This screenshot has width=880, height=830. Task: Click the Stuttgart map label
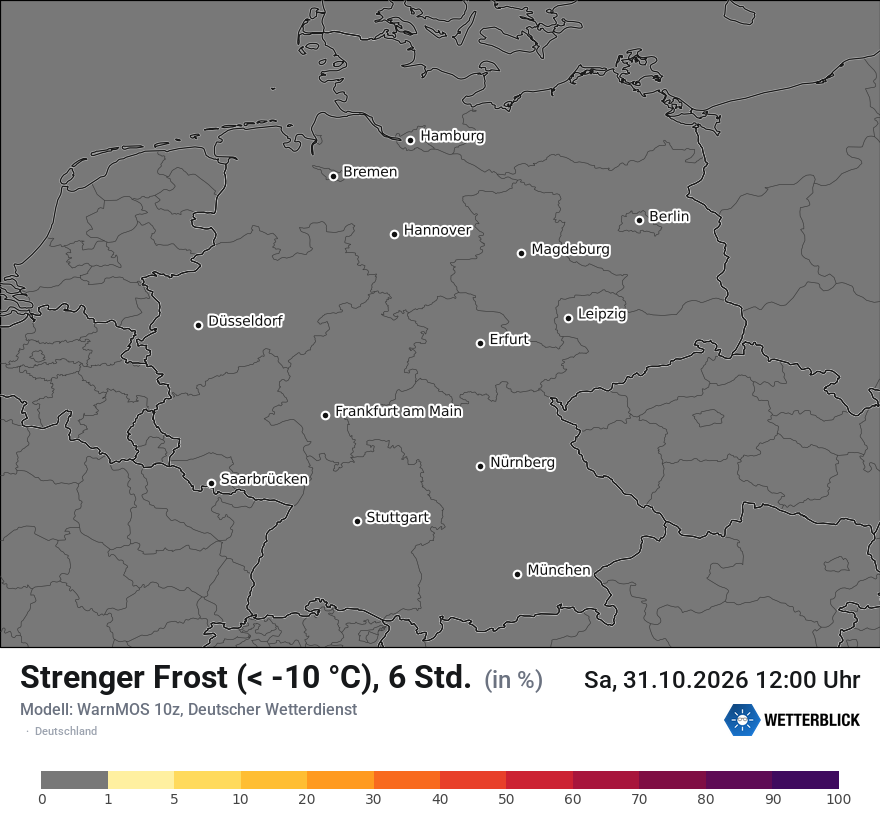[x=398, y=518]
